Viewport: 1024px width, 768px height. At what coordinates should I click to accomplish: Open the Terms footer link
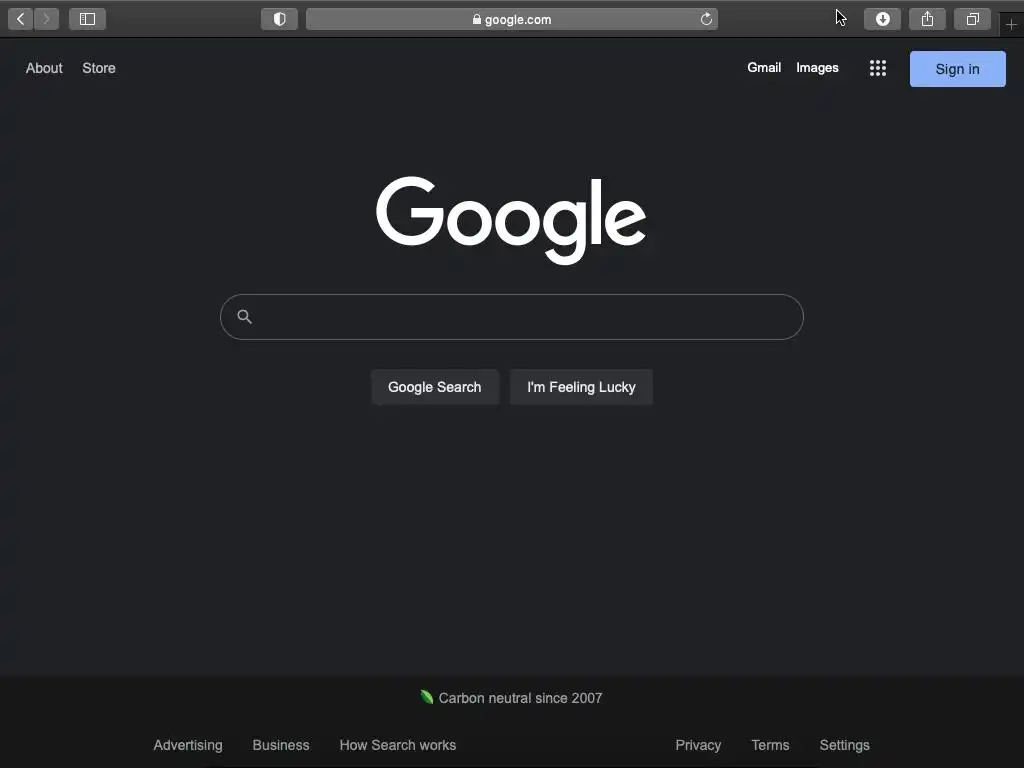tap(771, 745)
